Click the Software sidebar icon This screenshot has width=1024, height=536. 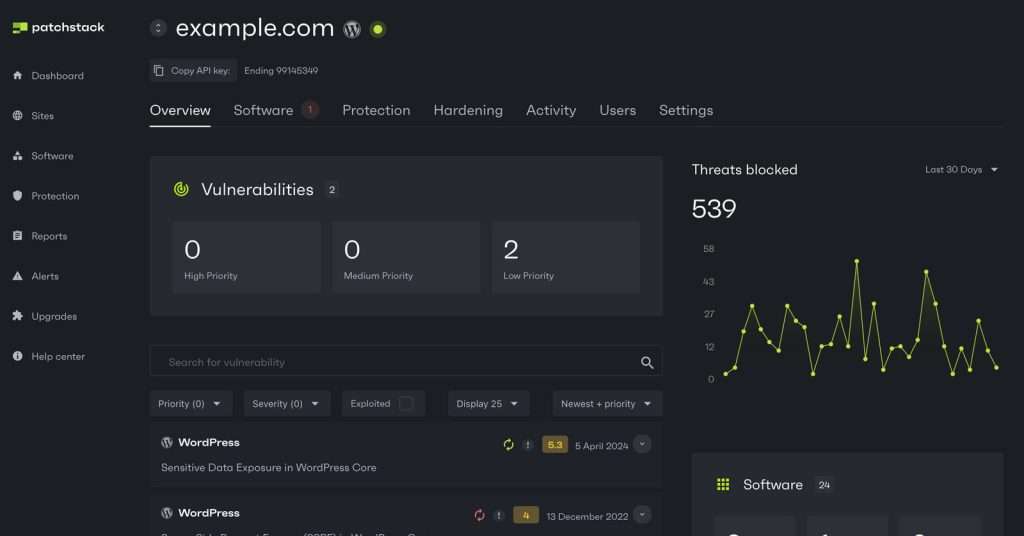point(18,156)
